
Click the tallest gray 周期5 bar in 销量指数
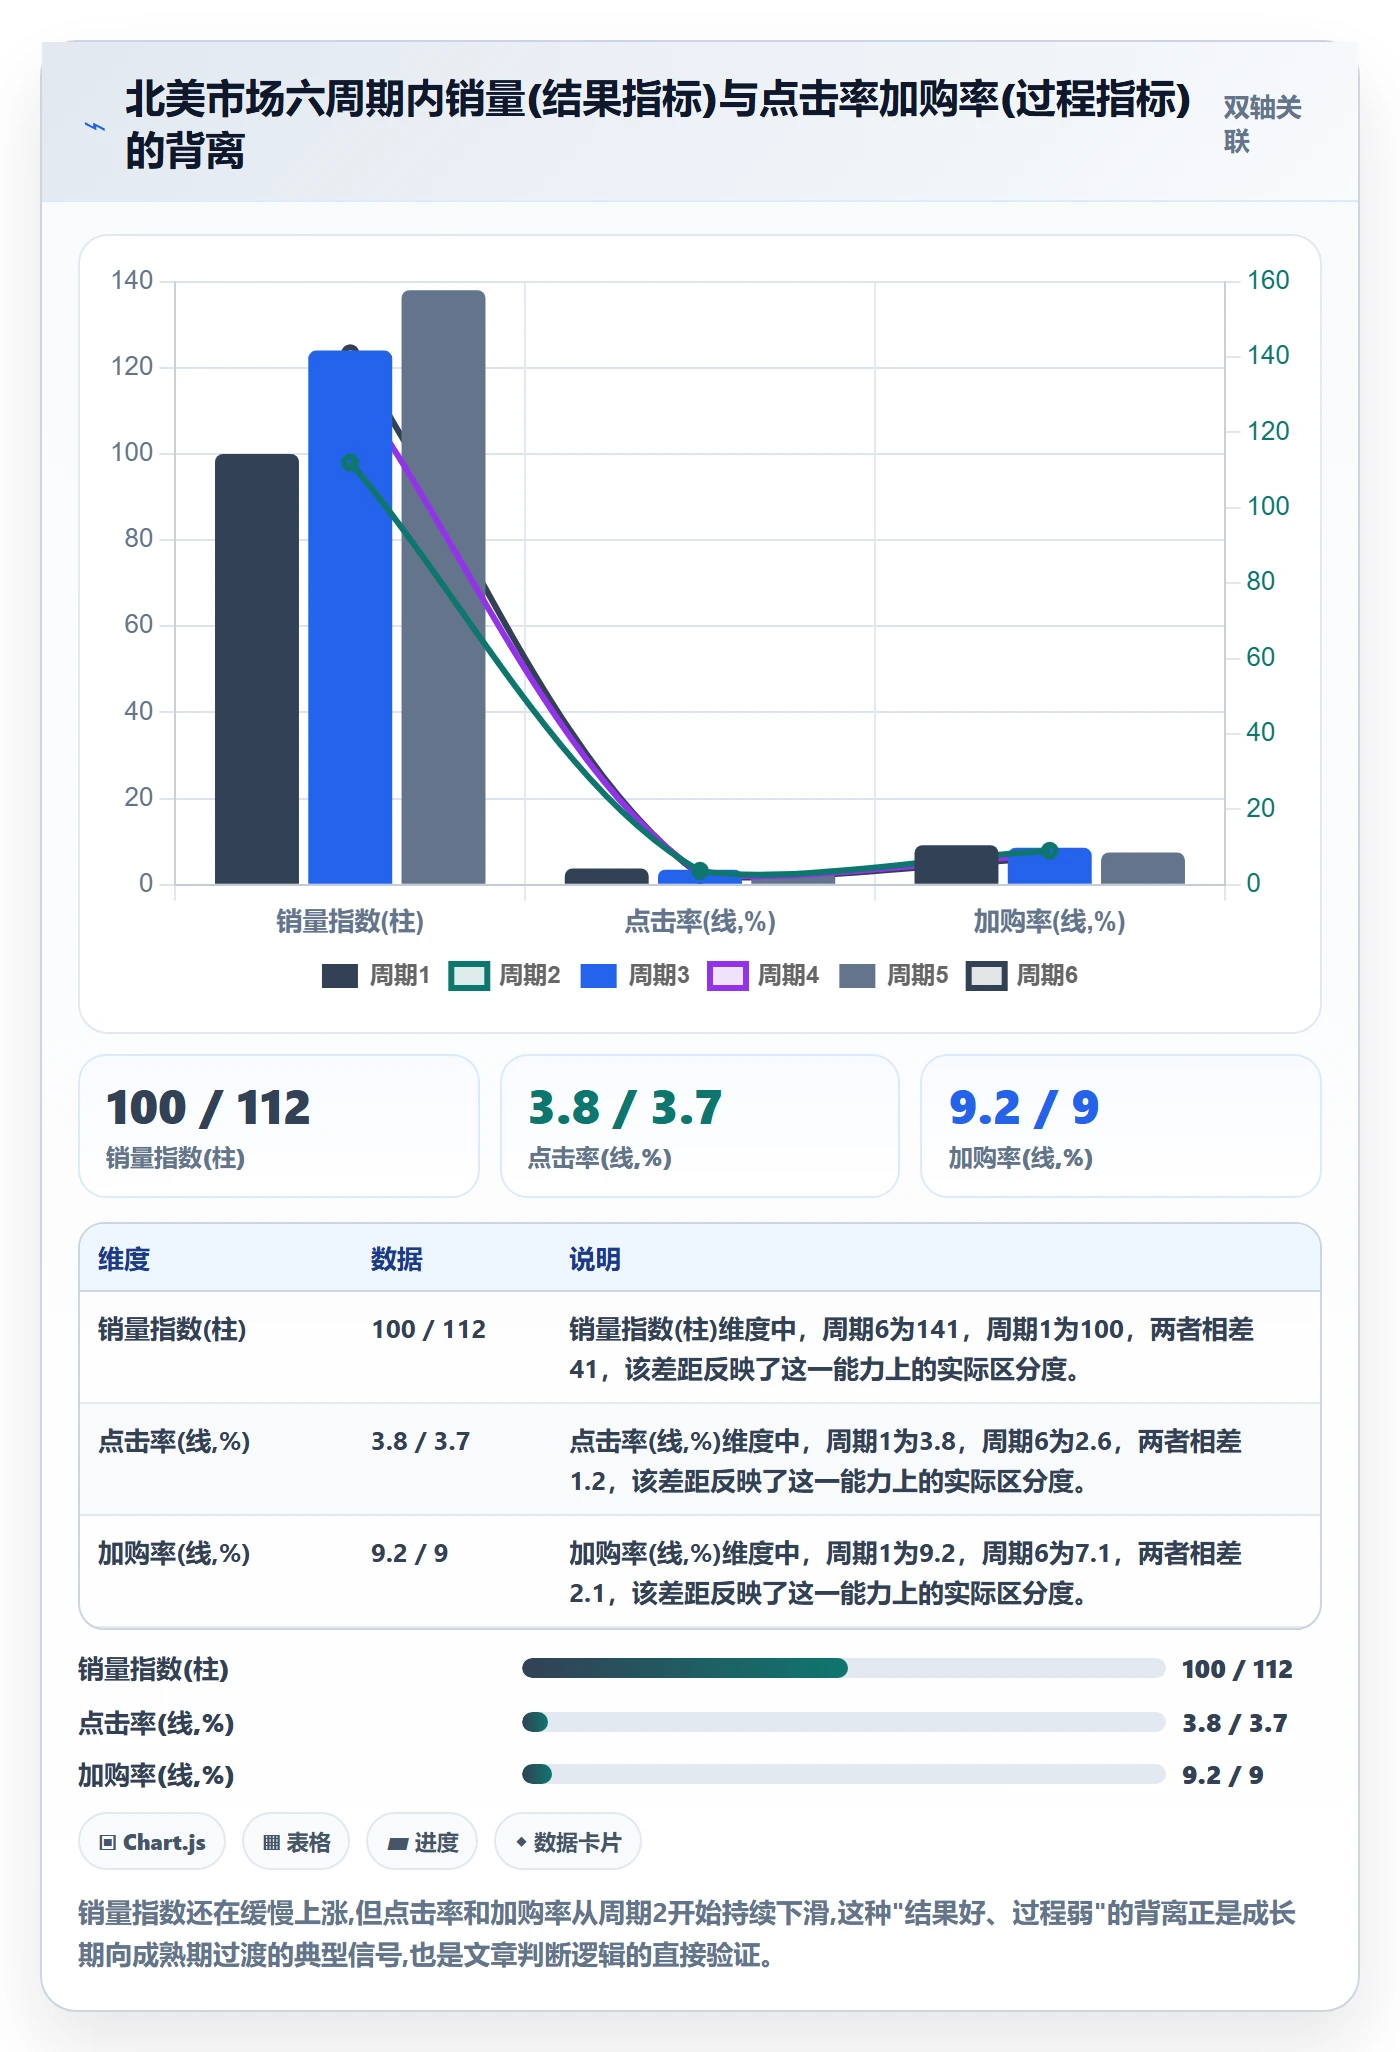coord(443,587)
